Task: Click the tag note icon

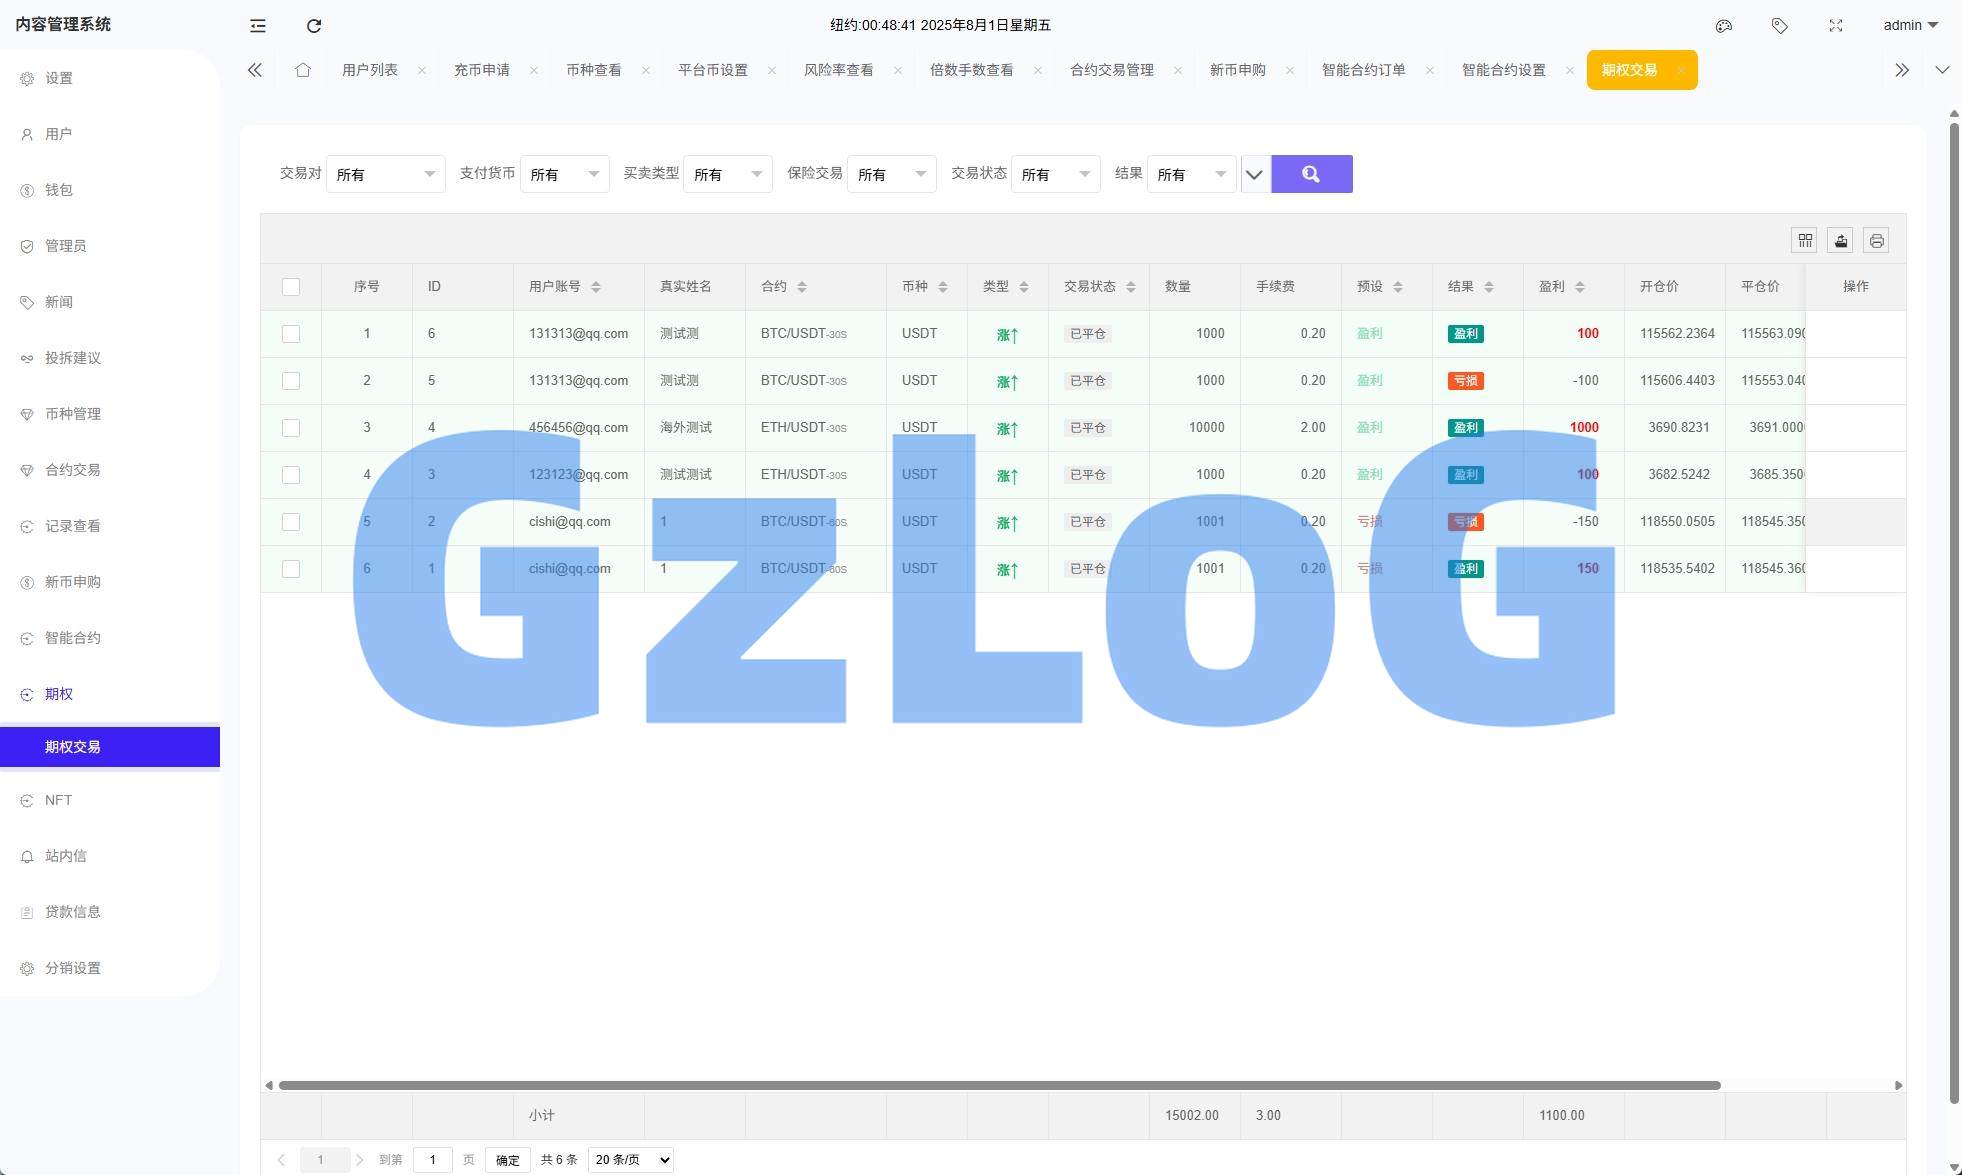Action: 1780,26
